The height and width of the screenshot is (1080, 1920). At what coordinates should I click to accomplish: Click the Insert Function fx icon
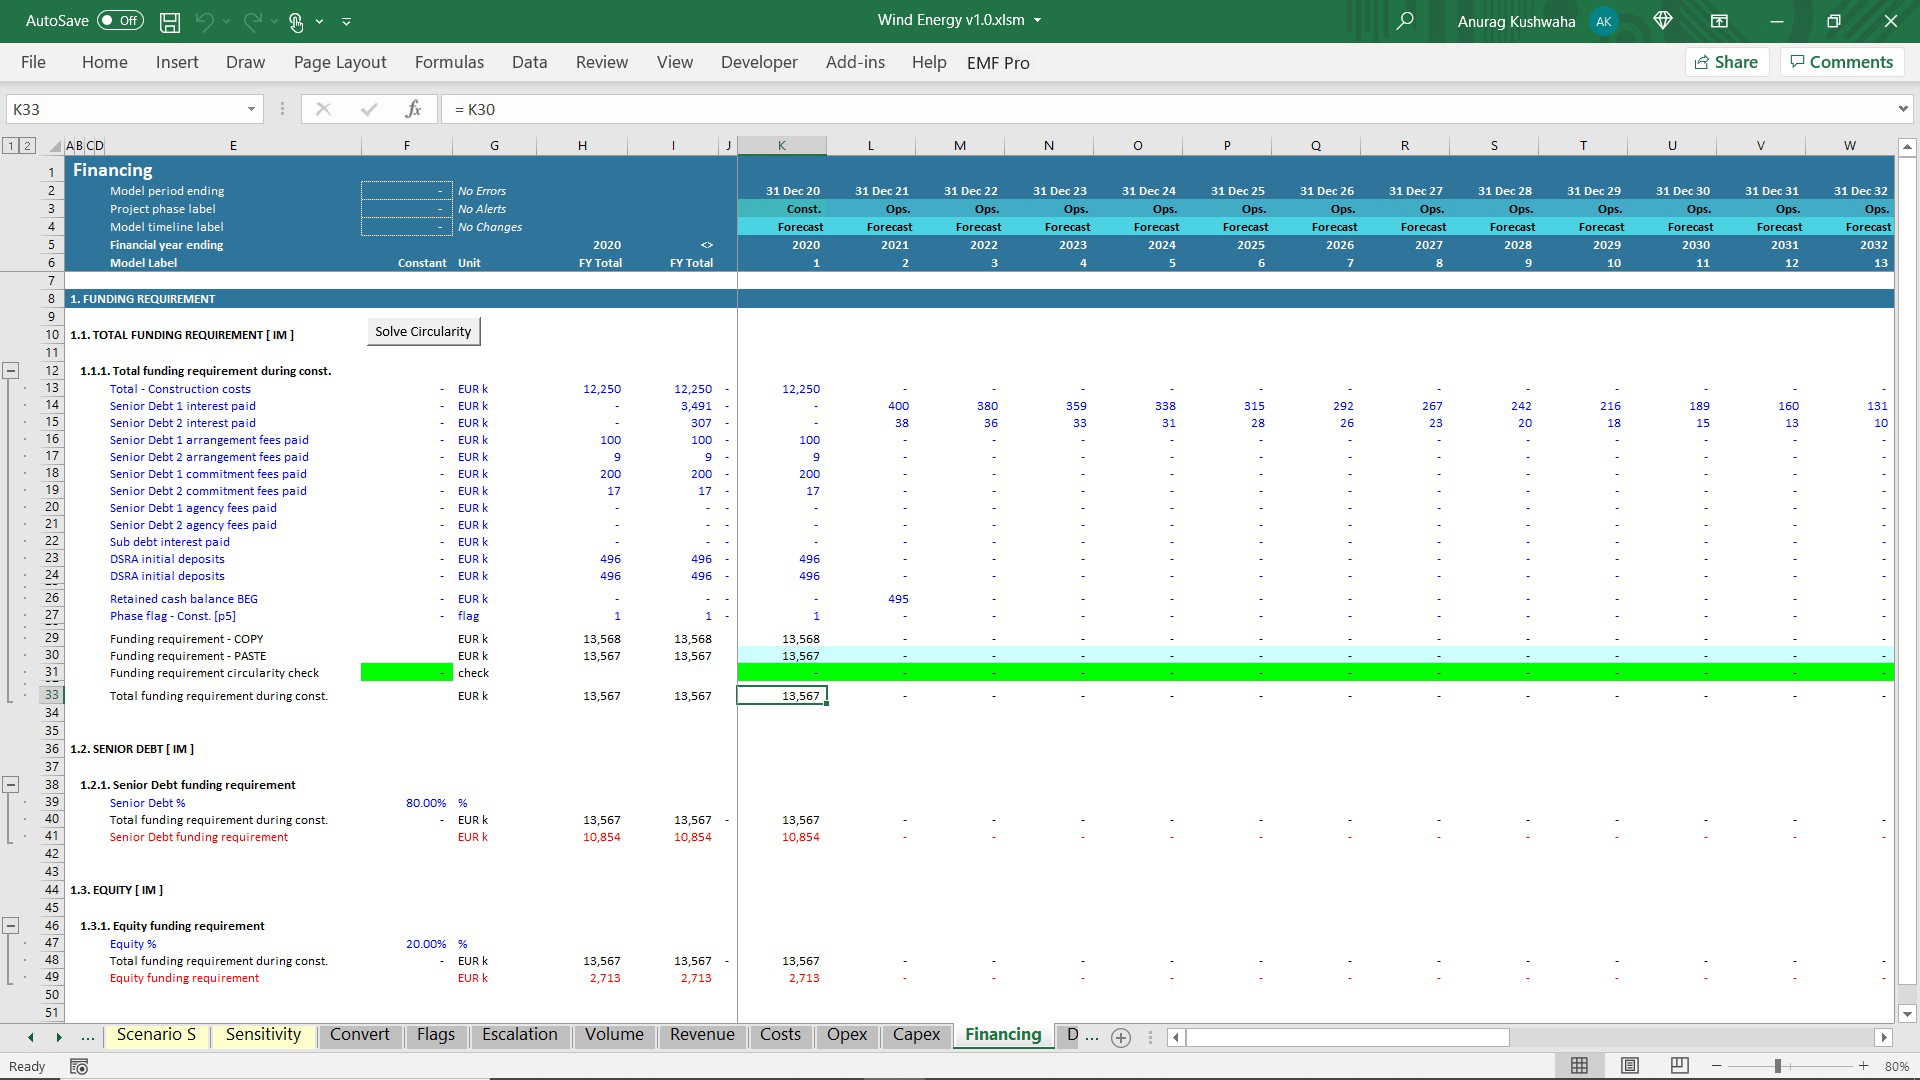(x=413, y=109)
